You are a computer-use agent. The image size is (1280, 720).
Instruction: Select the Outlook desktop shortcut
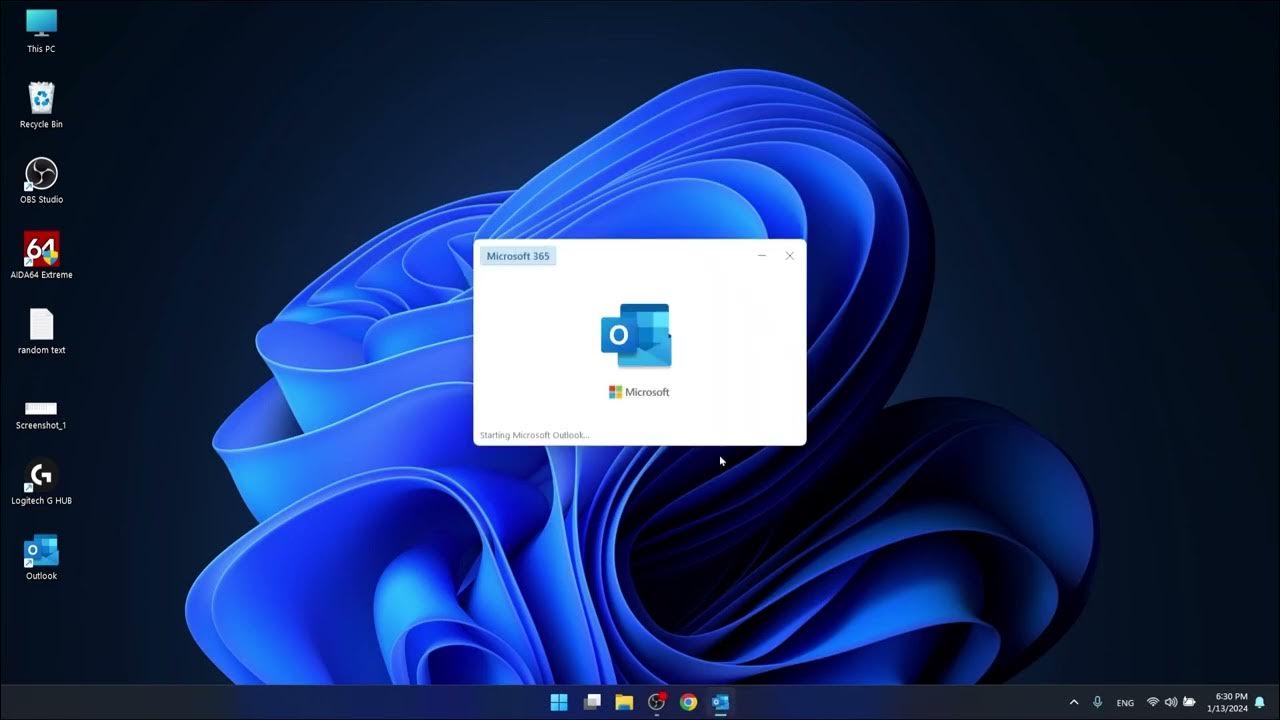pyautogui.click(x=41, y=558)
